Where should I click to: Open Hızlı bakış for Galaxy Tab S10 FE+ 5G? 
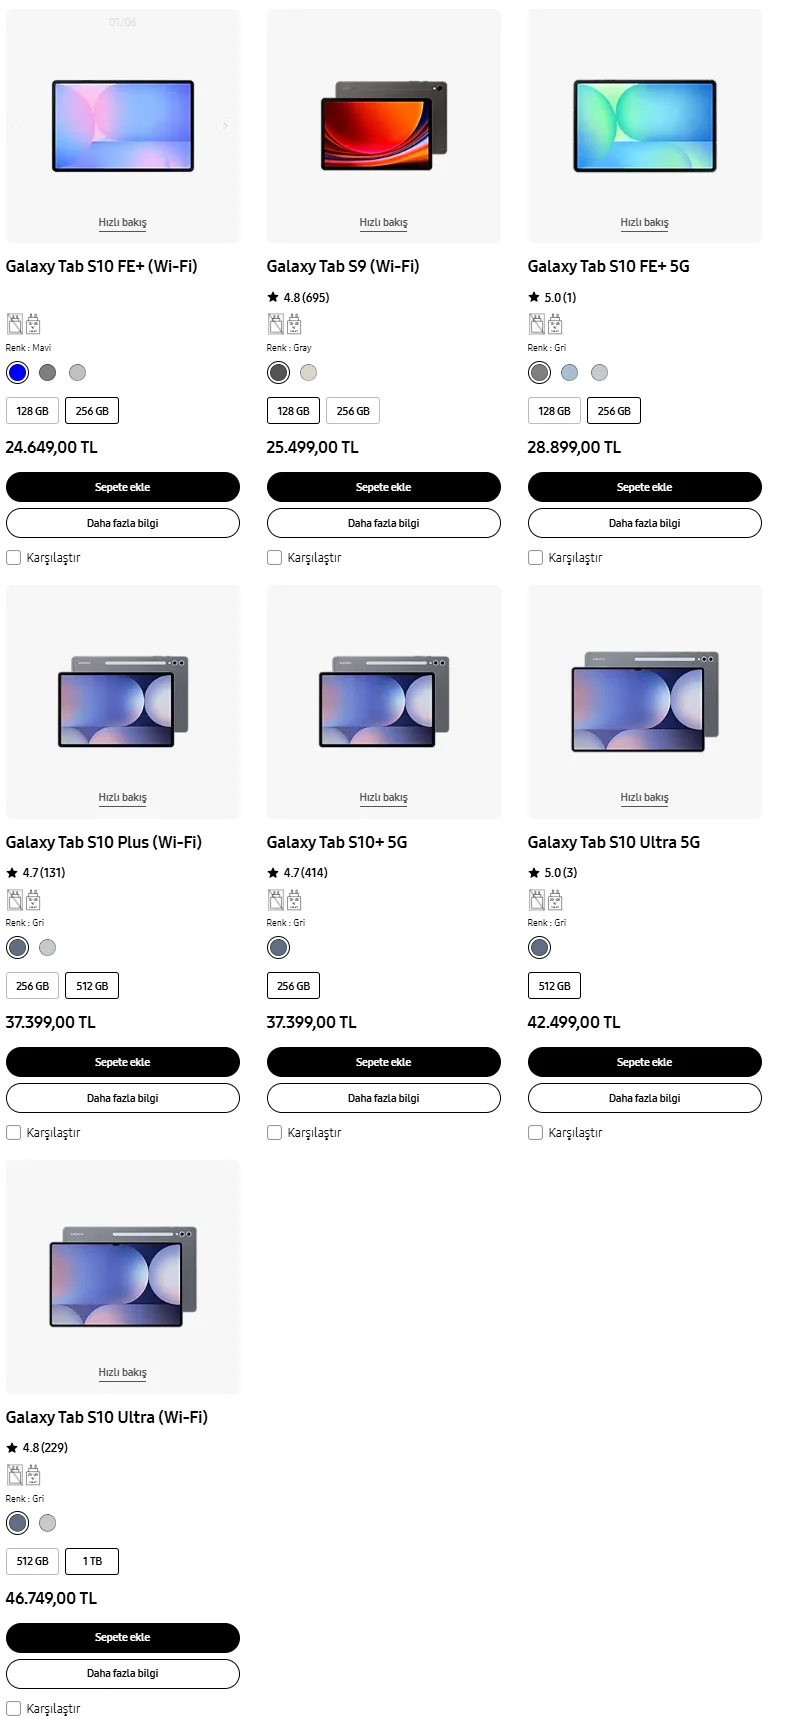[644, 222]
